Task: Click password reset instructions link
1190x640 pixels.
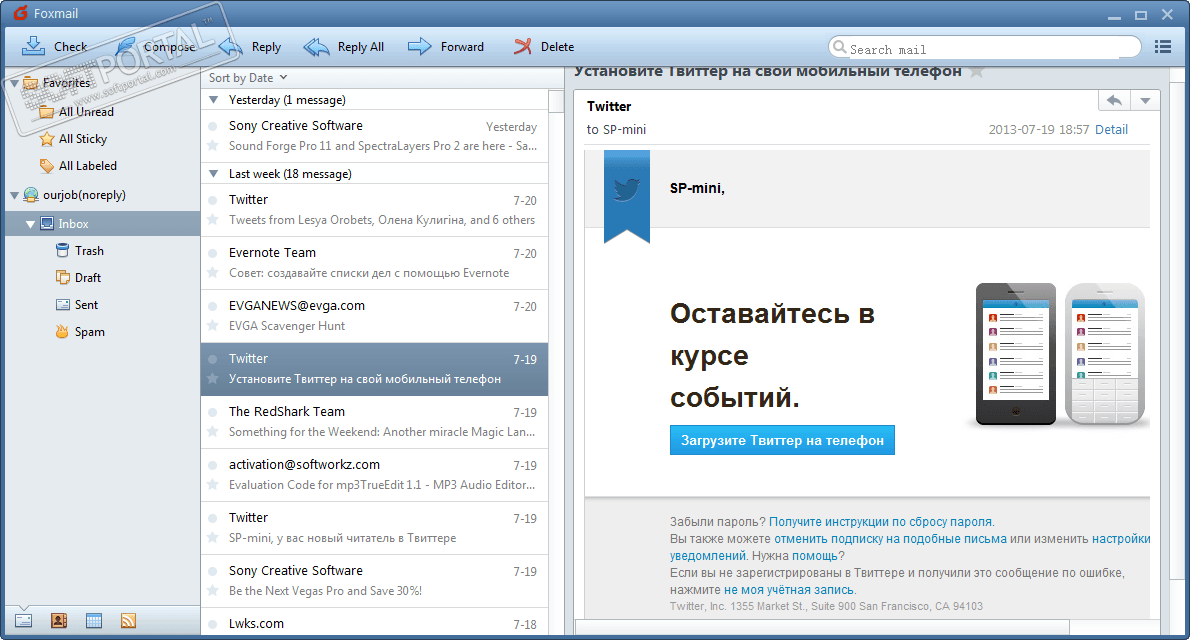Action: coord(880,522)
